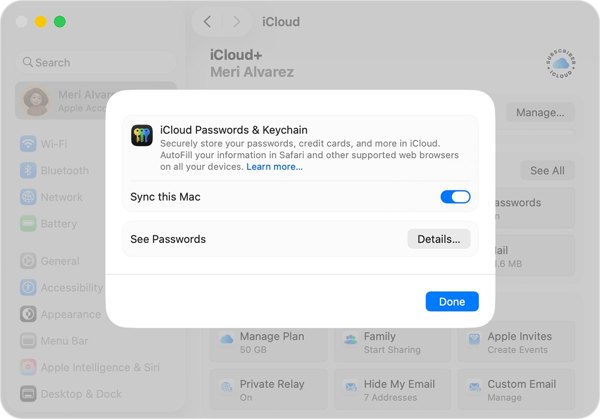Click the General gear icon
The height and width of the screenshot is (419, 600).
coord(28,261)
